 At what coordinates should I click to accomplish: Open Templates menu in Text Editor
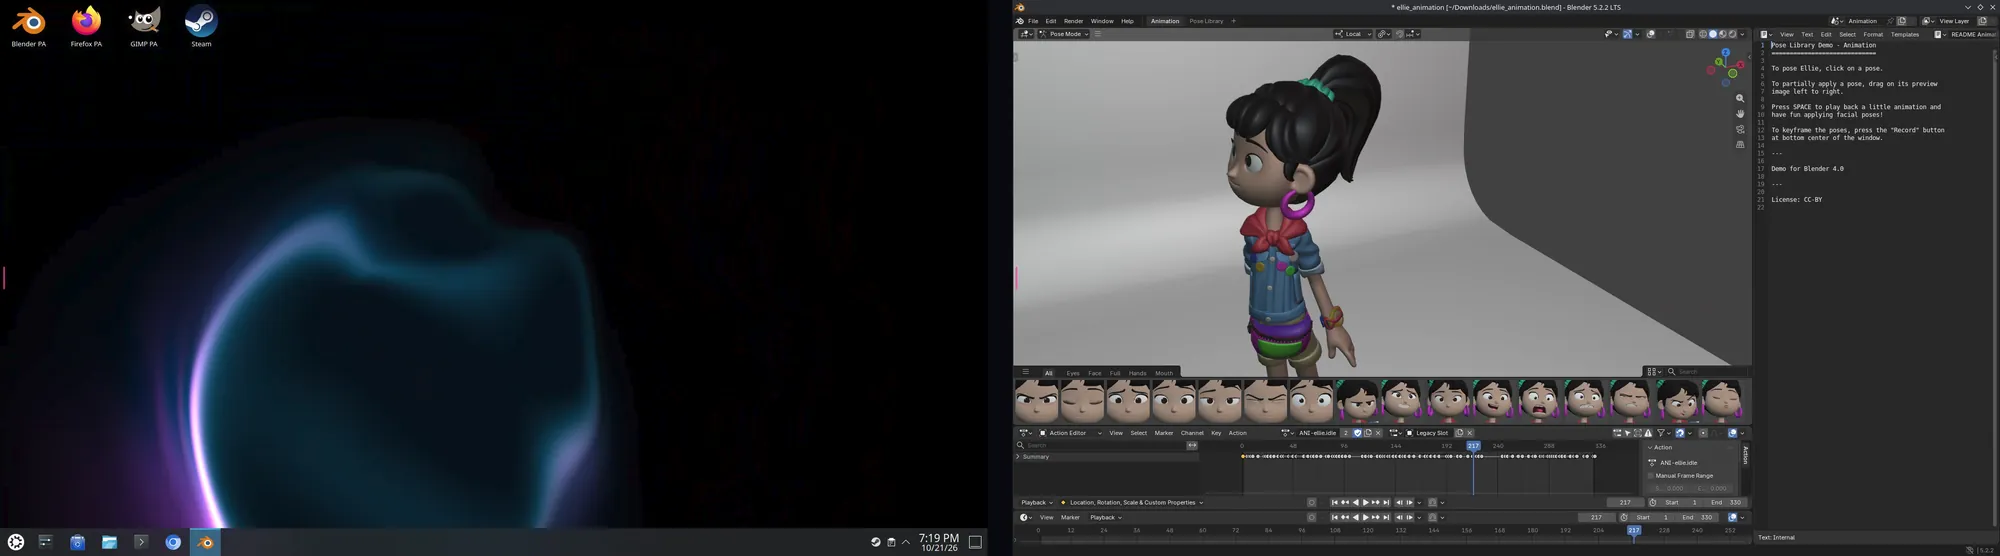coord(1904,35)
